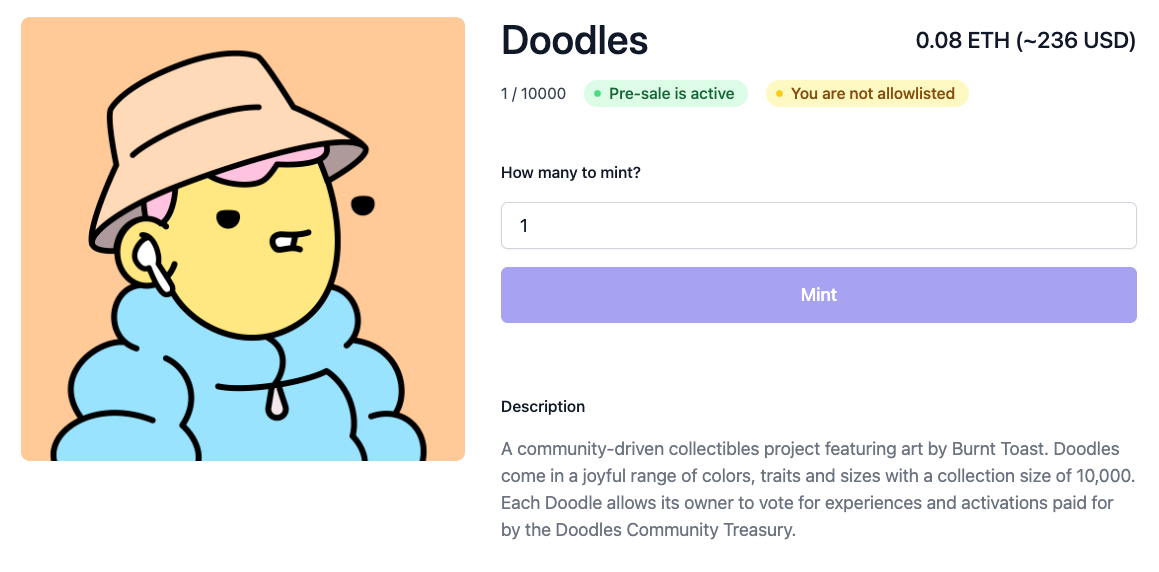1159x572 pixels.
Task: Click the Description heading
Action: pyautogui.click(x=543, y=406)
